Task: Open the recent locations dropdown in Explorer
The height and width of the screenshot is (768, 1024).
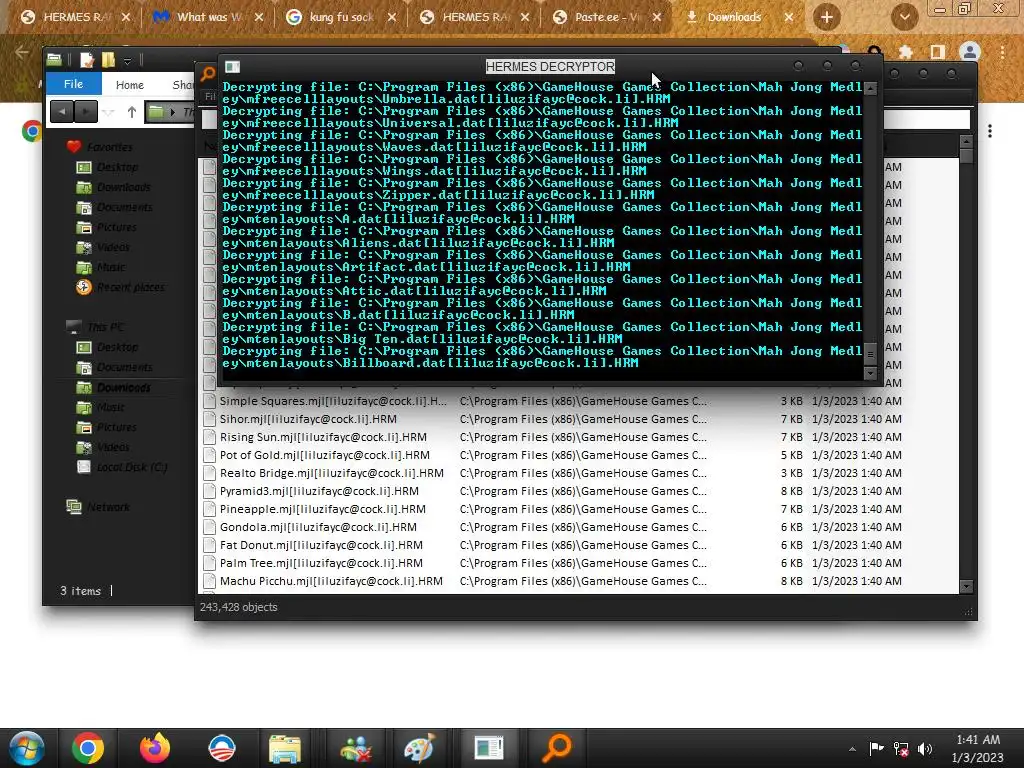Action: tap(108, 112)
